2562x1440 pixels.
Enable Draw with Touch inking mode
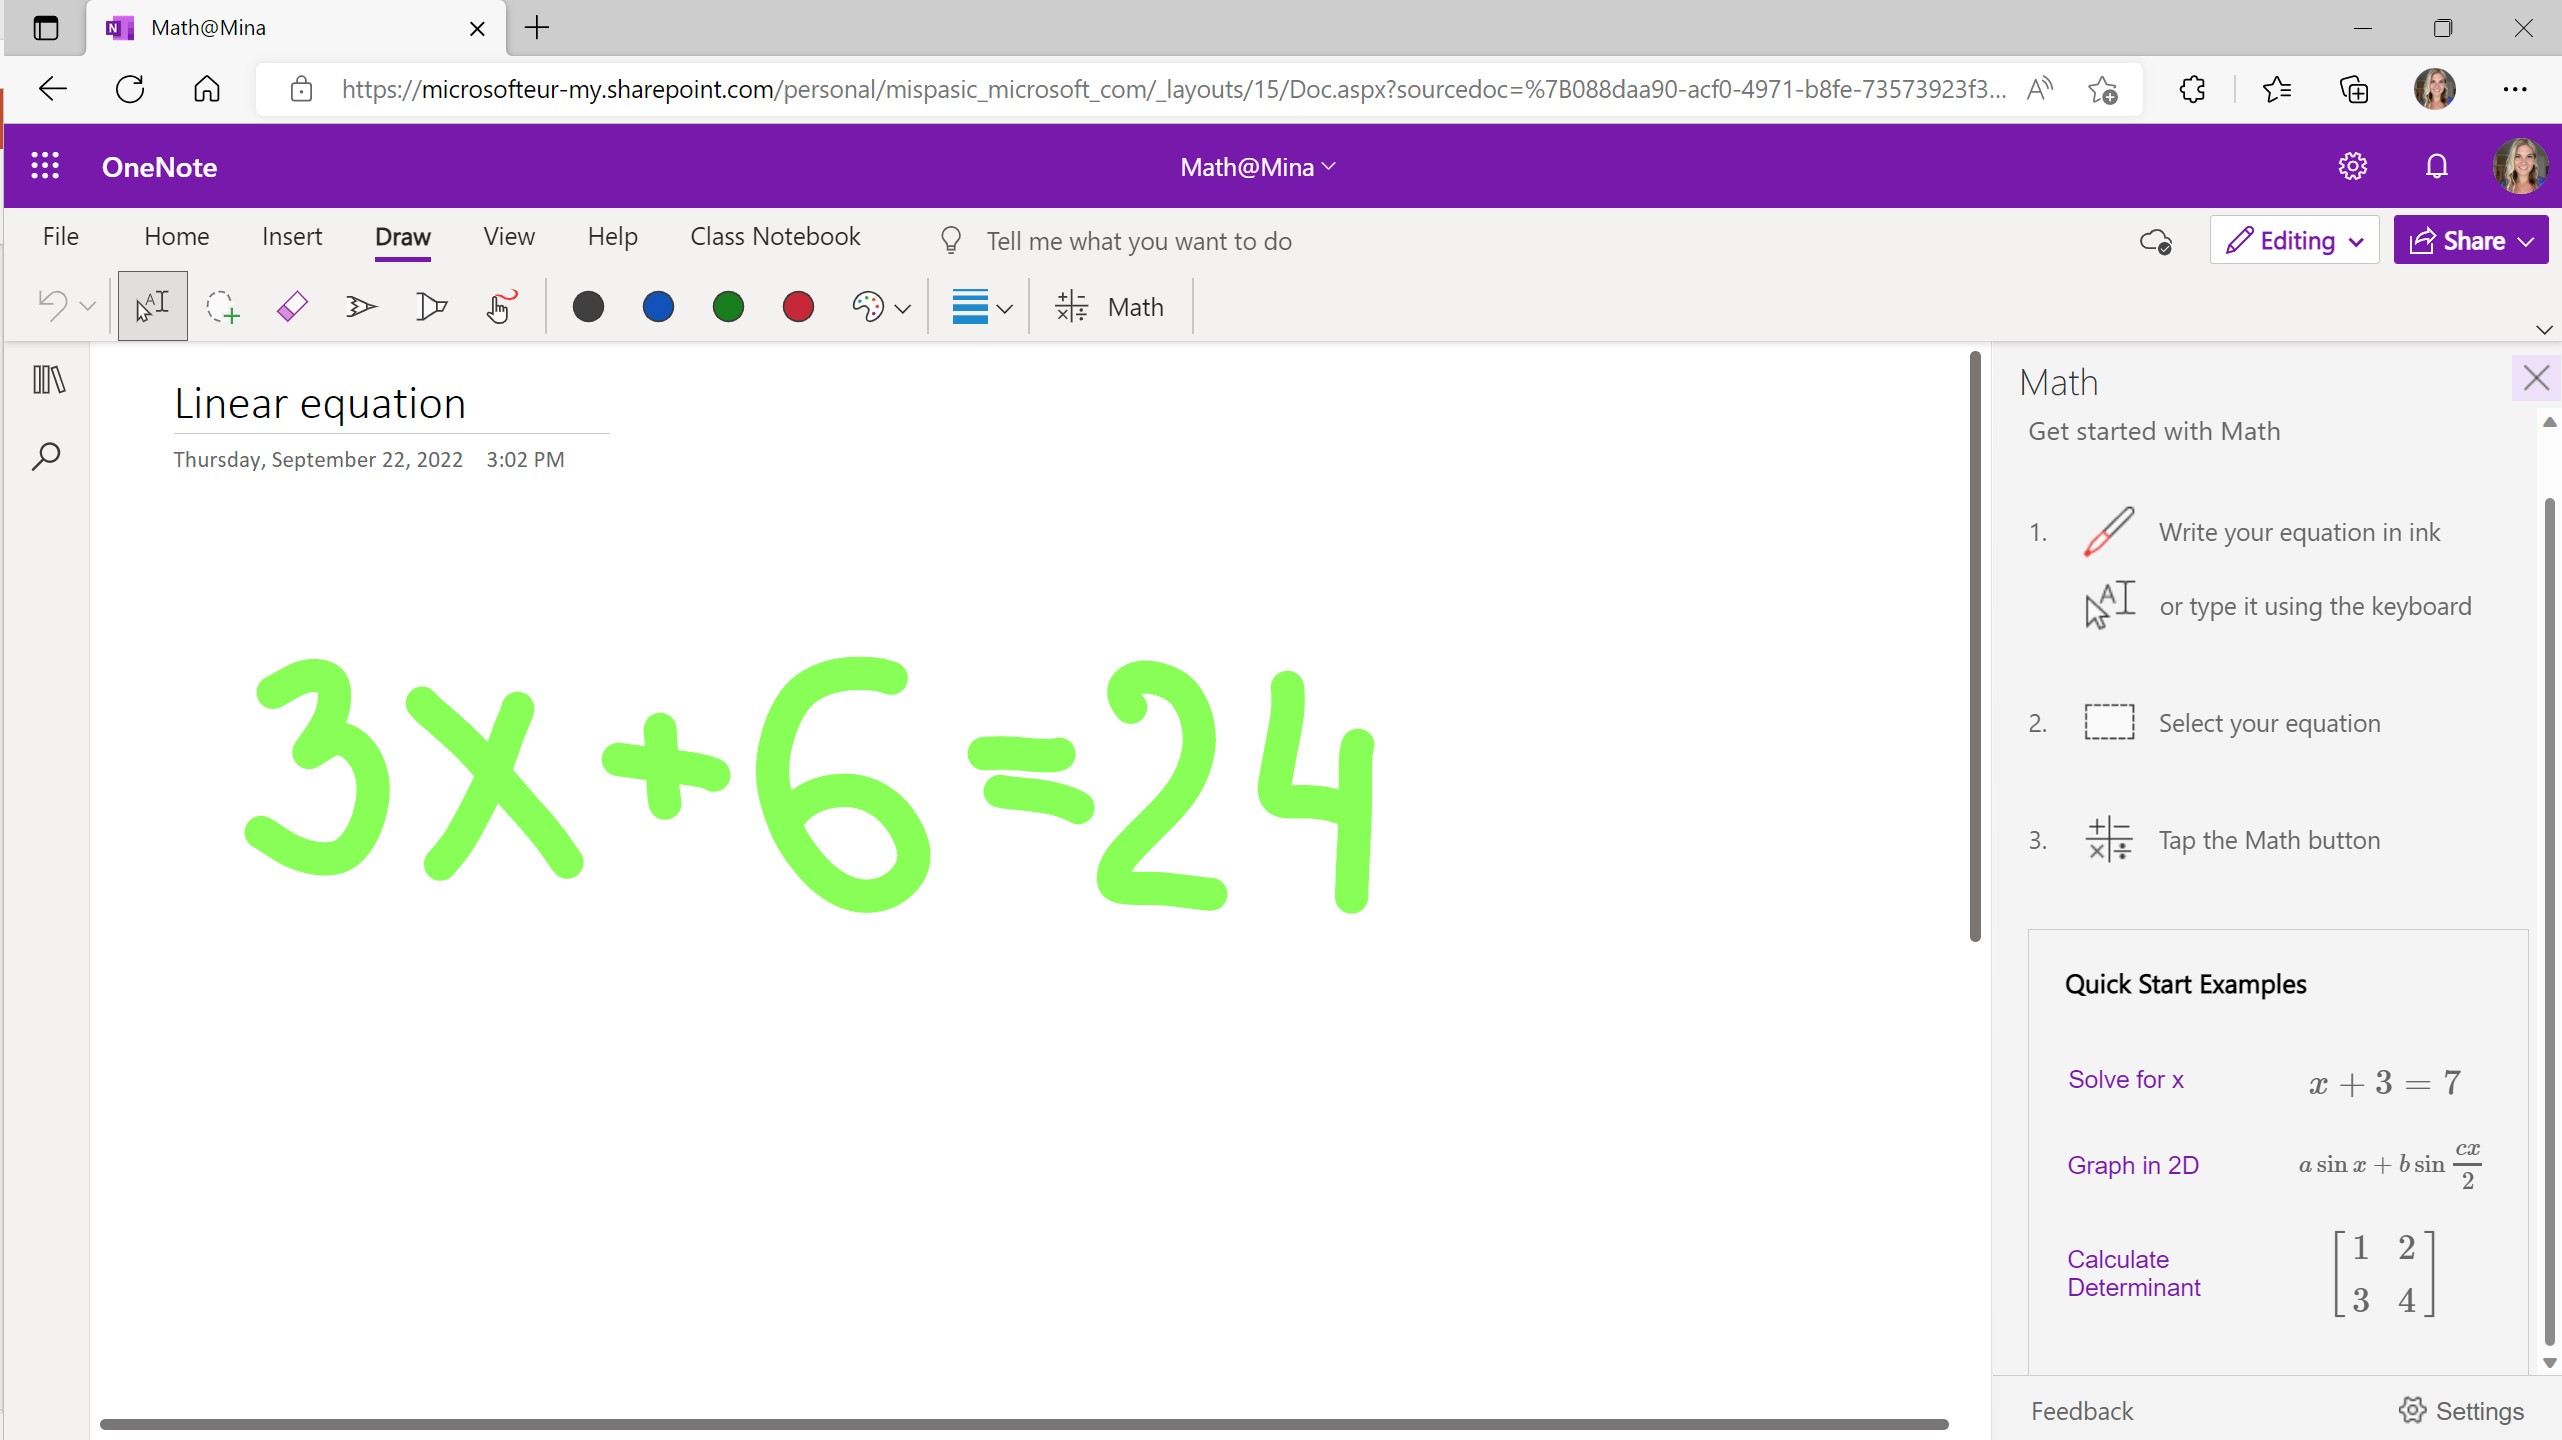pos(500,306)
